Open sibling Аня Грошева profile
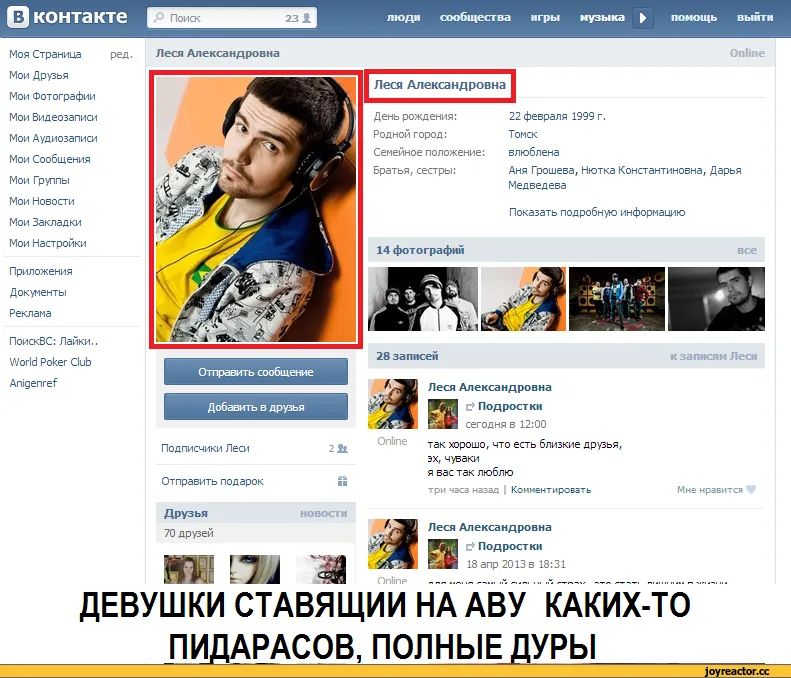This screenshot has width=791, height=678. [541, 171]
